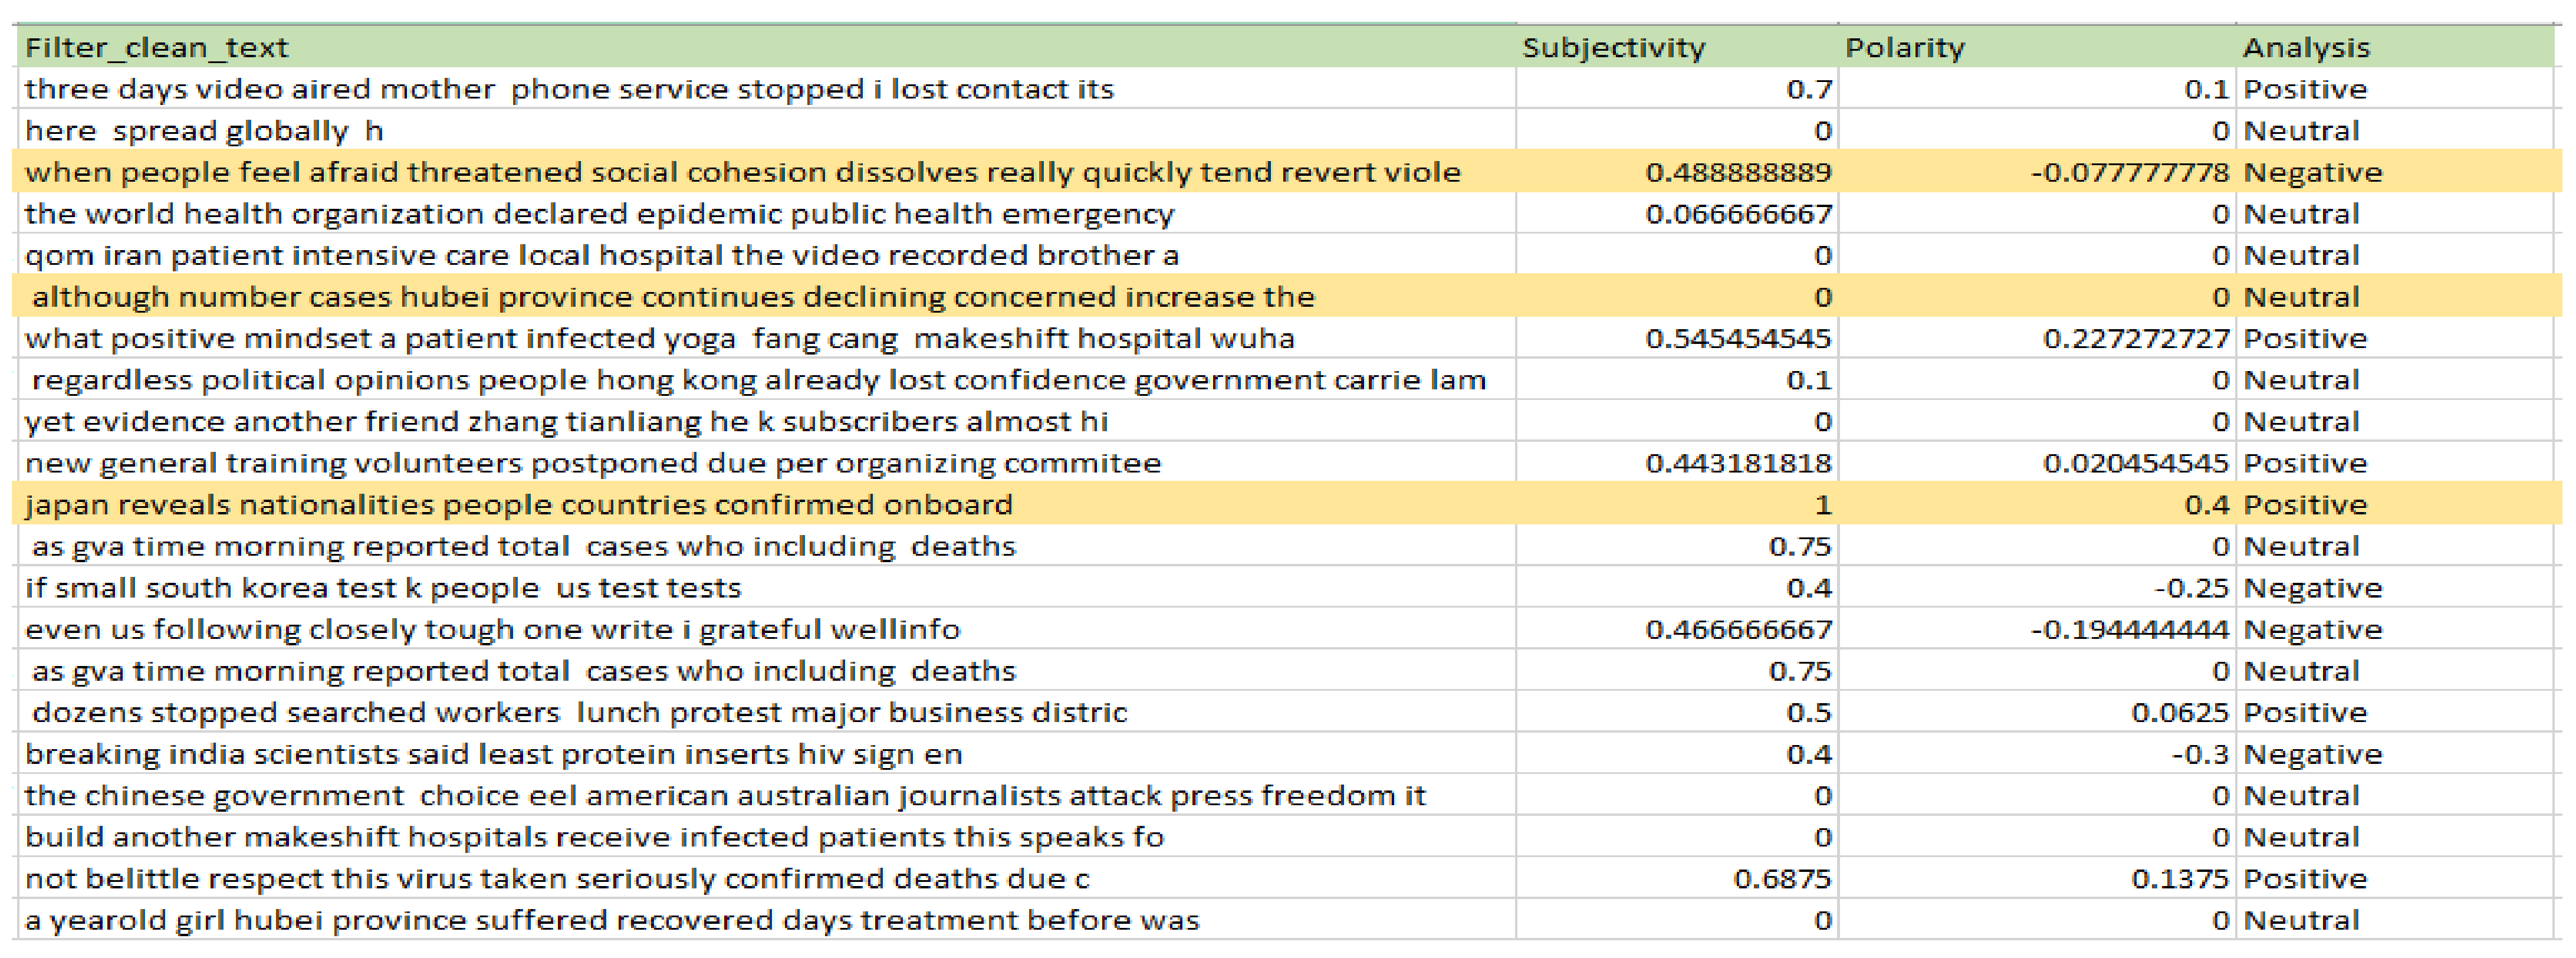The height and width of the screenshot is (958, 2576).
Task: Click subjectivity value 0.066666667
Action: pos(1738,214)
